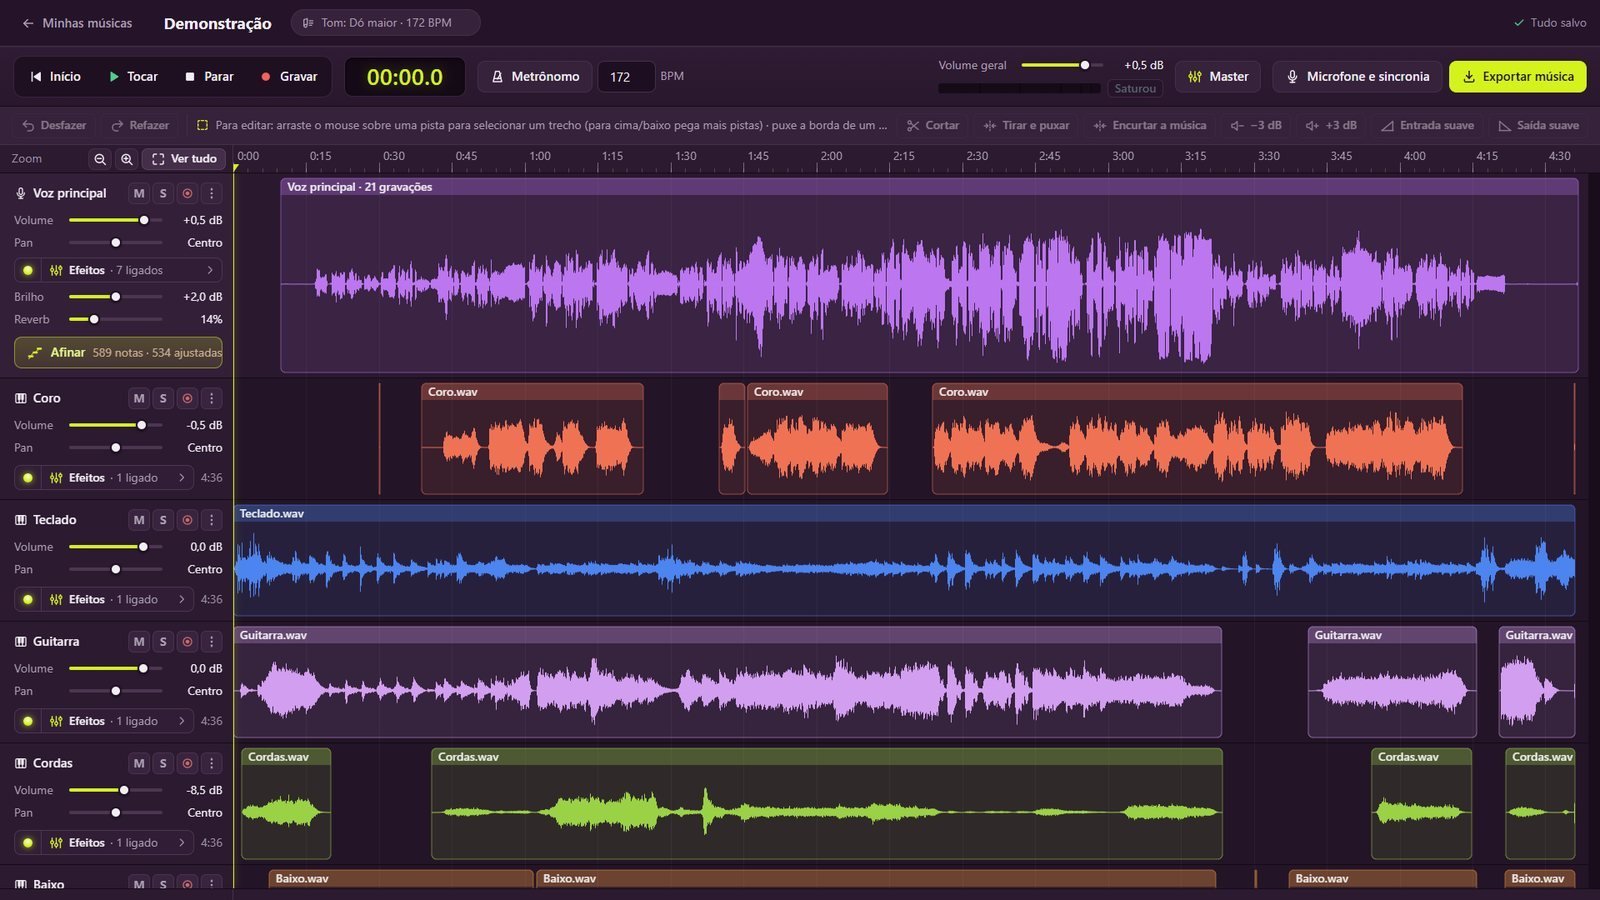Toggle the Metrônomo on or off
This screenshot has width=1600, height=900.
coord(535,77)
